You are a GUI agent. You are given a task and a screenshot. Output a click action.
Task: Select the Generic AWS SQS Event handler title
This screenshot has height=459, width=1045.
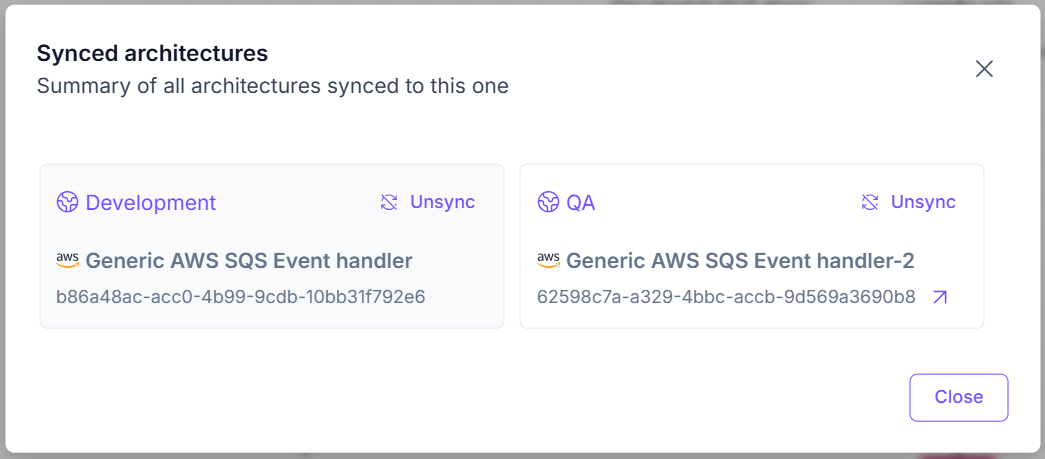click(249, 261)
